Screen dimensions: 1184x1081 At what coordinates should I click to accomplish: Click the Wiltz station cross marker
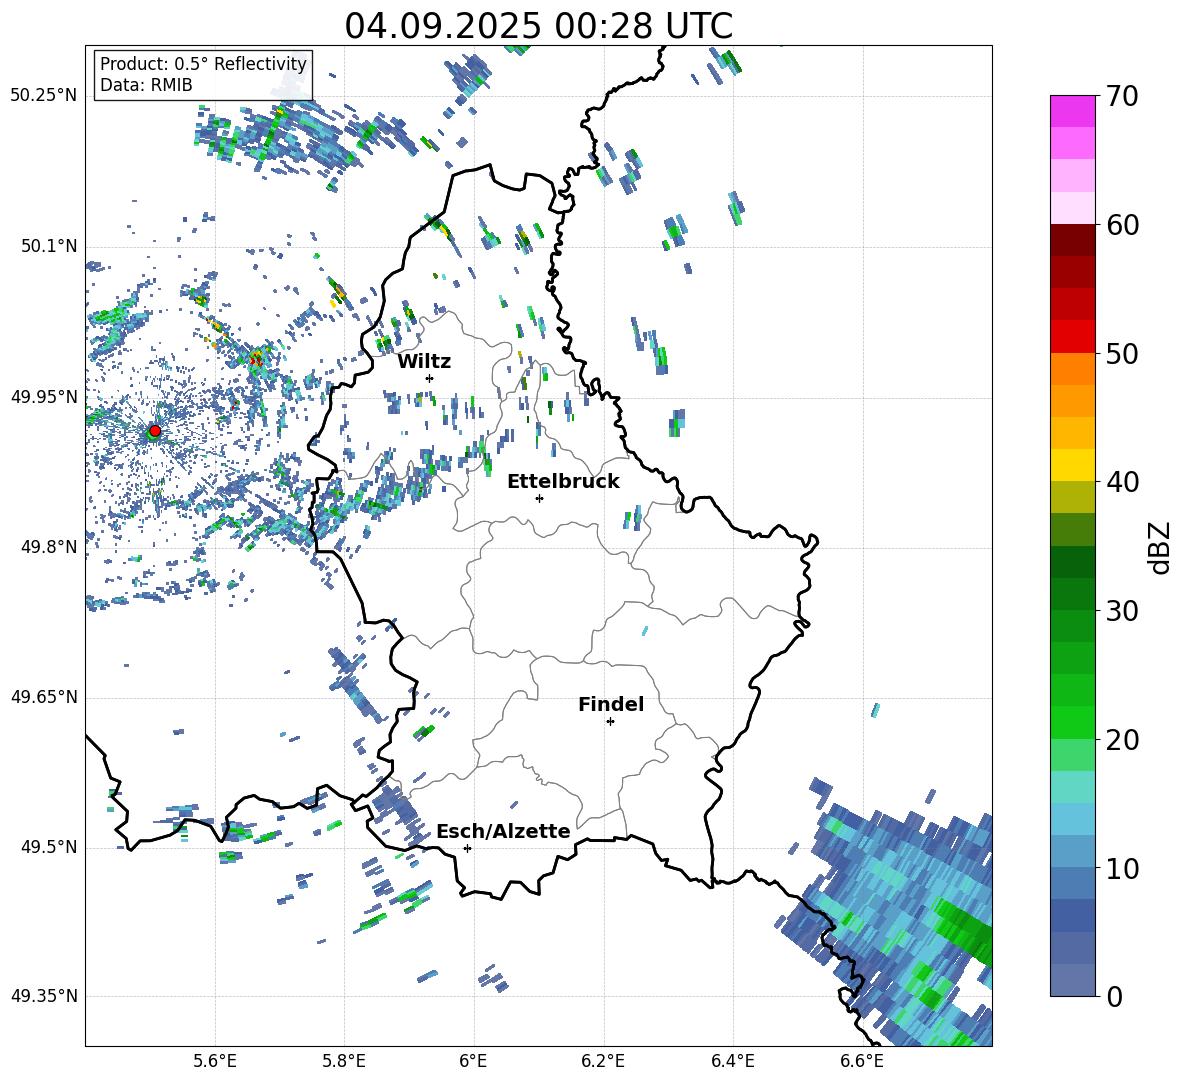click(430, 378)
